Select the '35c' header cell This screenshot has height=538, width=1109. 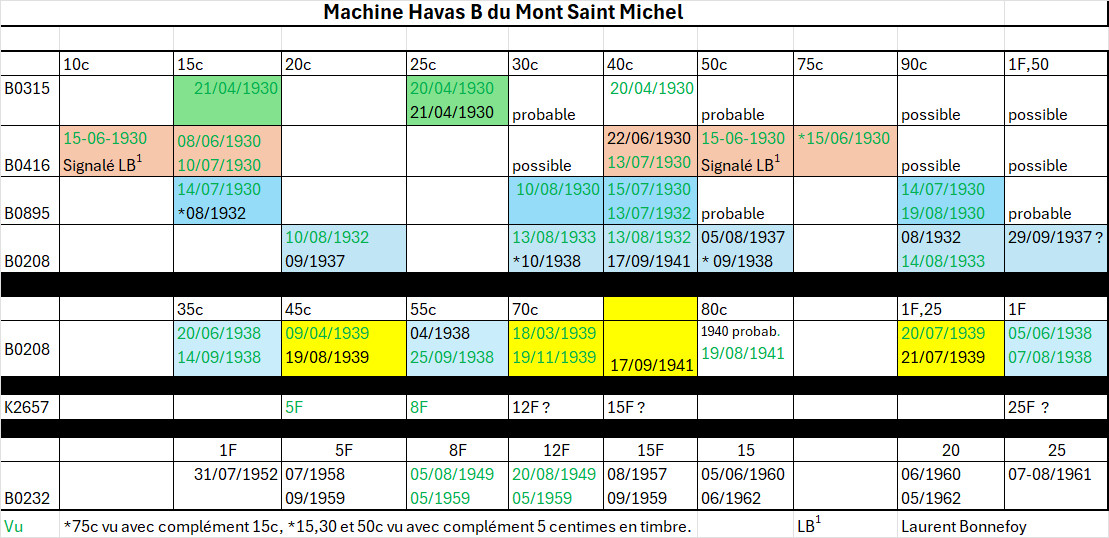click(227, 308)
